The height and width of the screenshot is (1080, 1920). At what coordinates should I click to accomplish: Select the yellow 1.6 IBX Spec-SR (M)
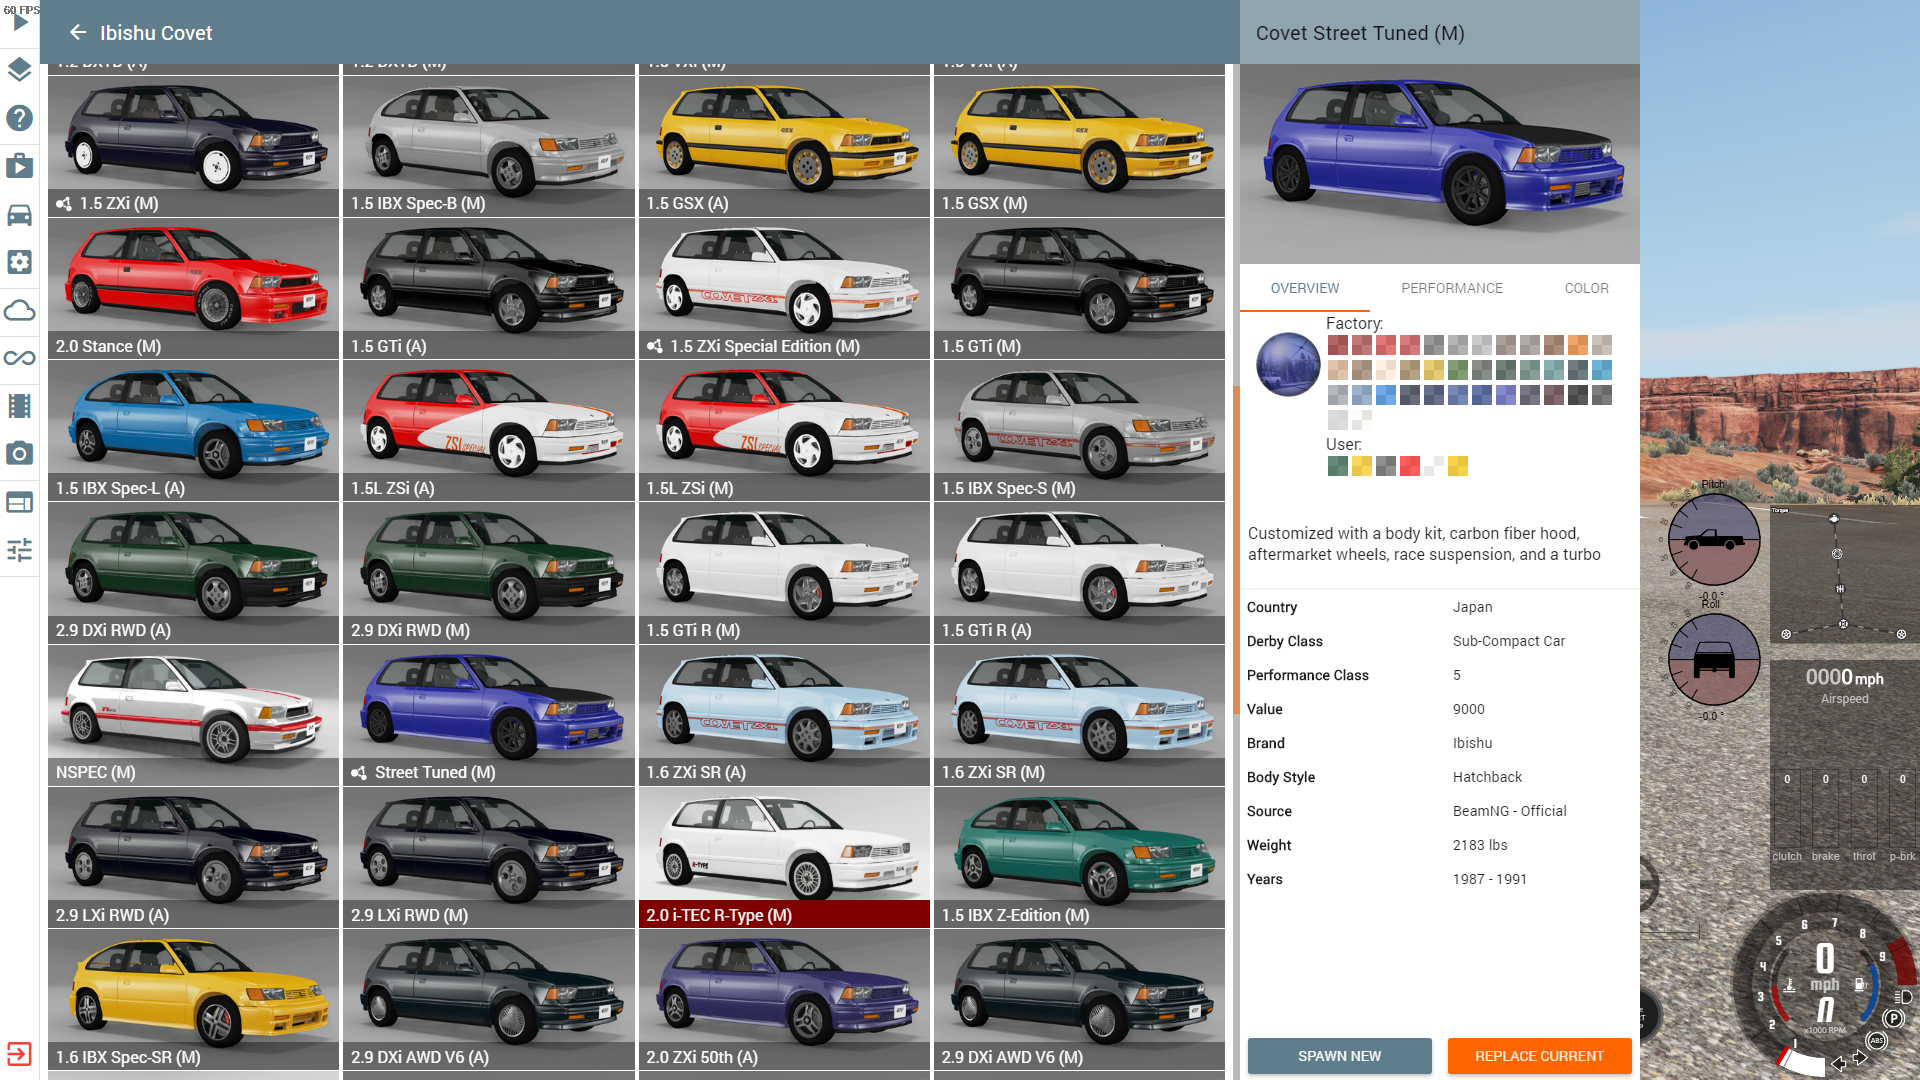(x=193, y=1000)
